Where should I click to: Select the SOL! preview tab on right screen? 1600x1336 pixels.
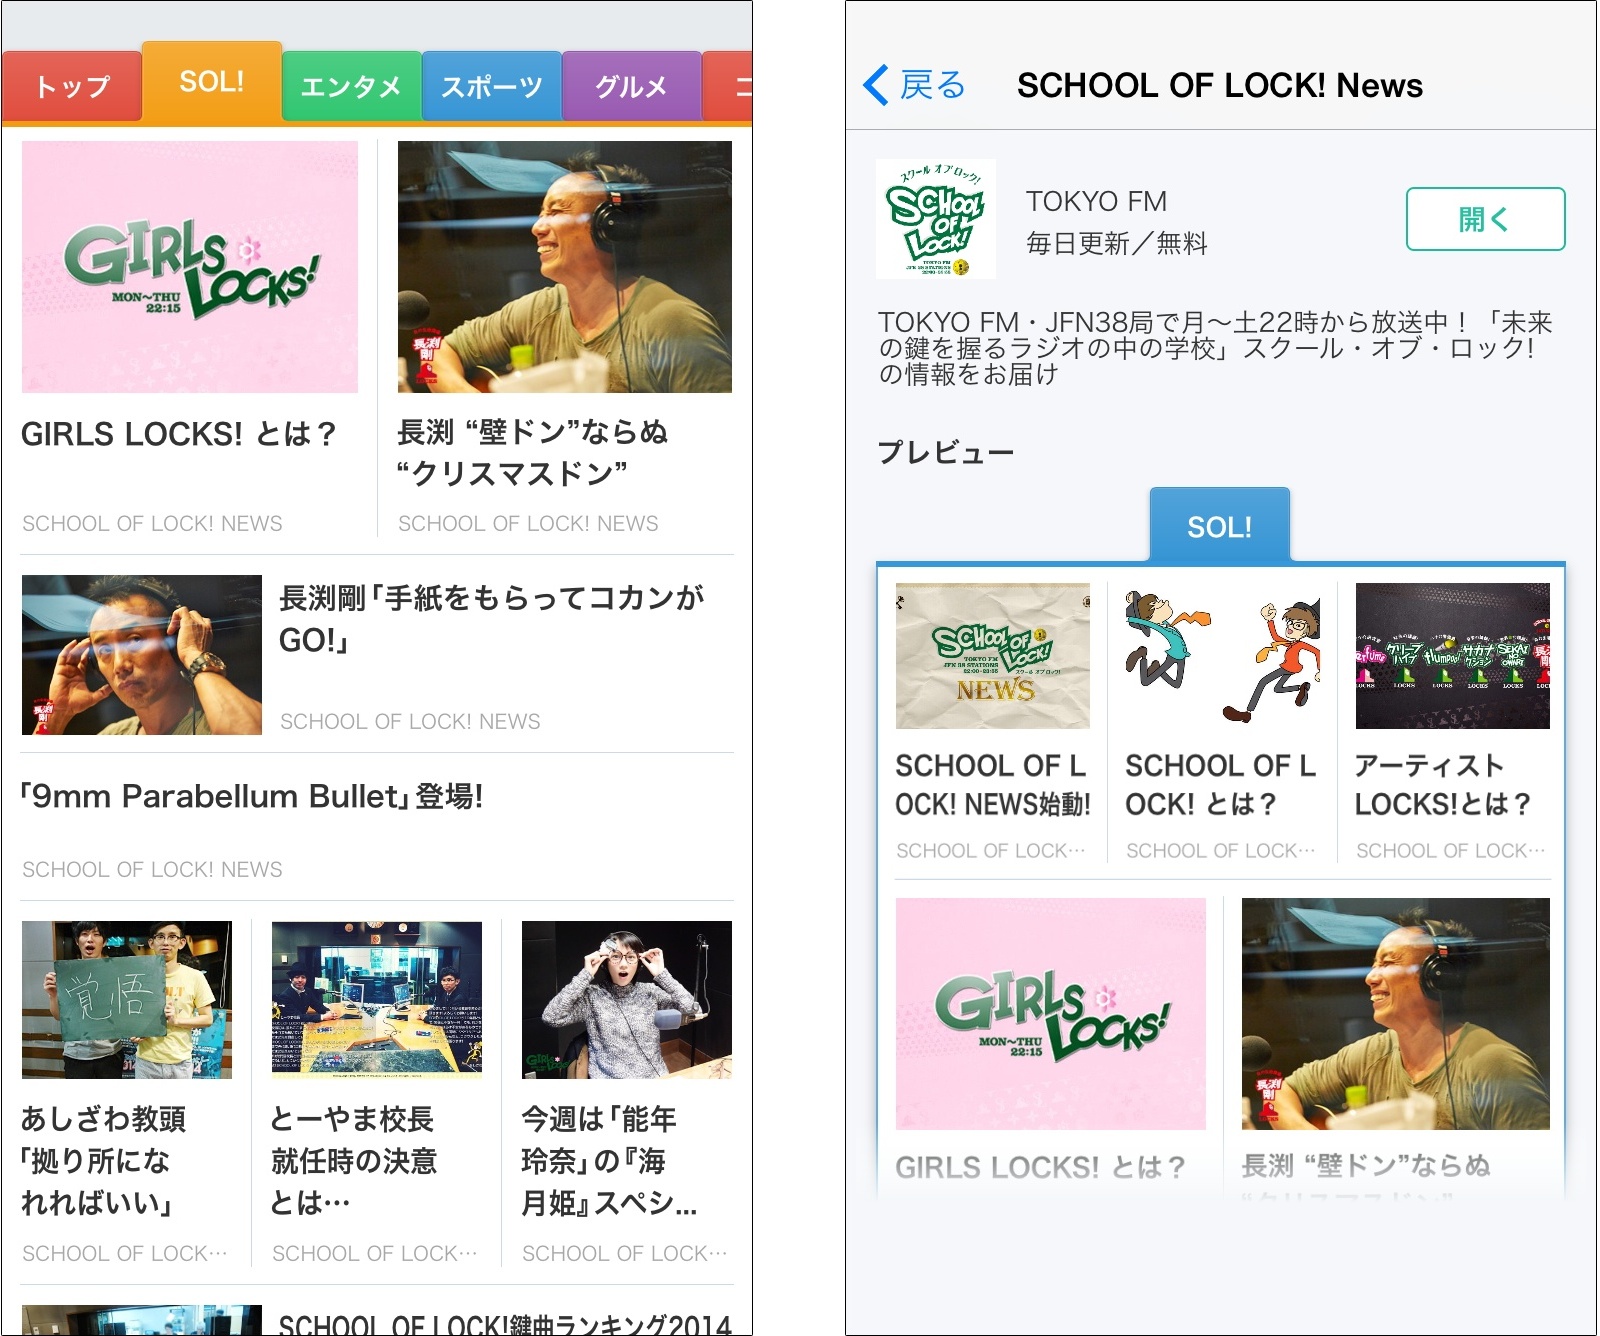click(1220, 526)
